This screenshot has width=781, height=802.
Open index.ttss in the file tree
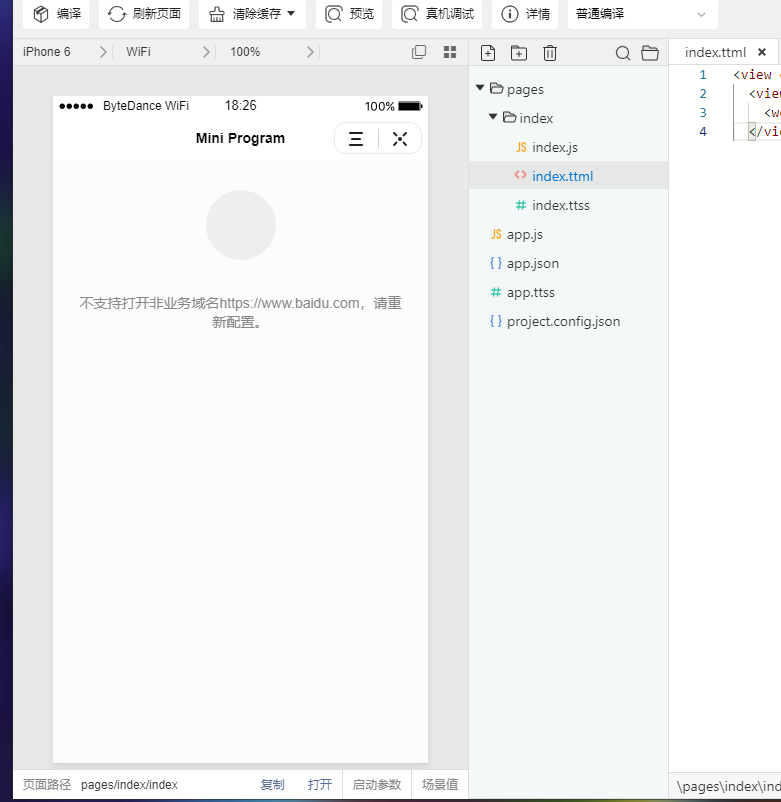(x=568, y=205)
